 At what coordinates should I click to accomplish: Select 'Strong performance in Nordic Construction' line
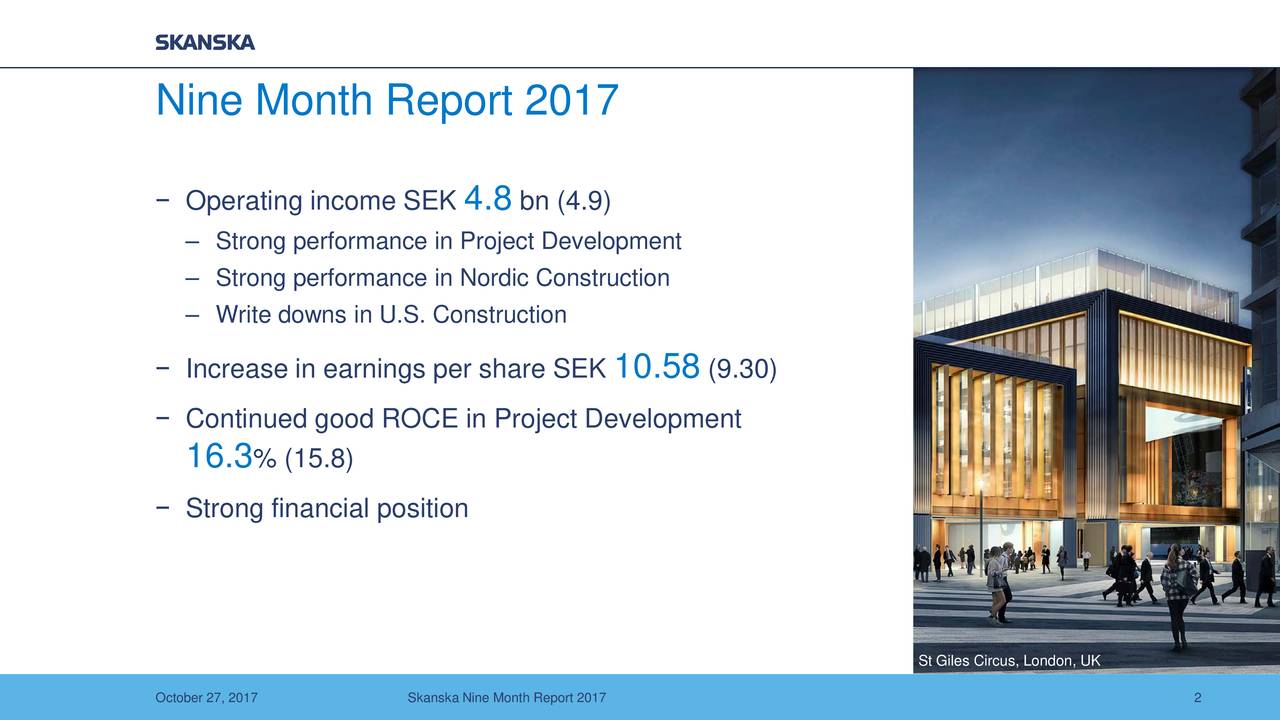click(428, 278)
